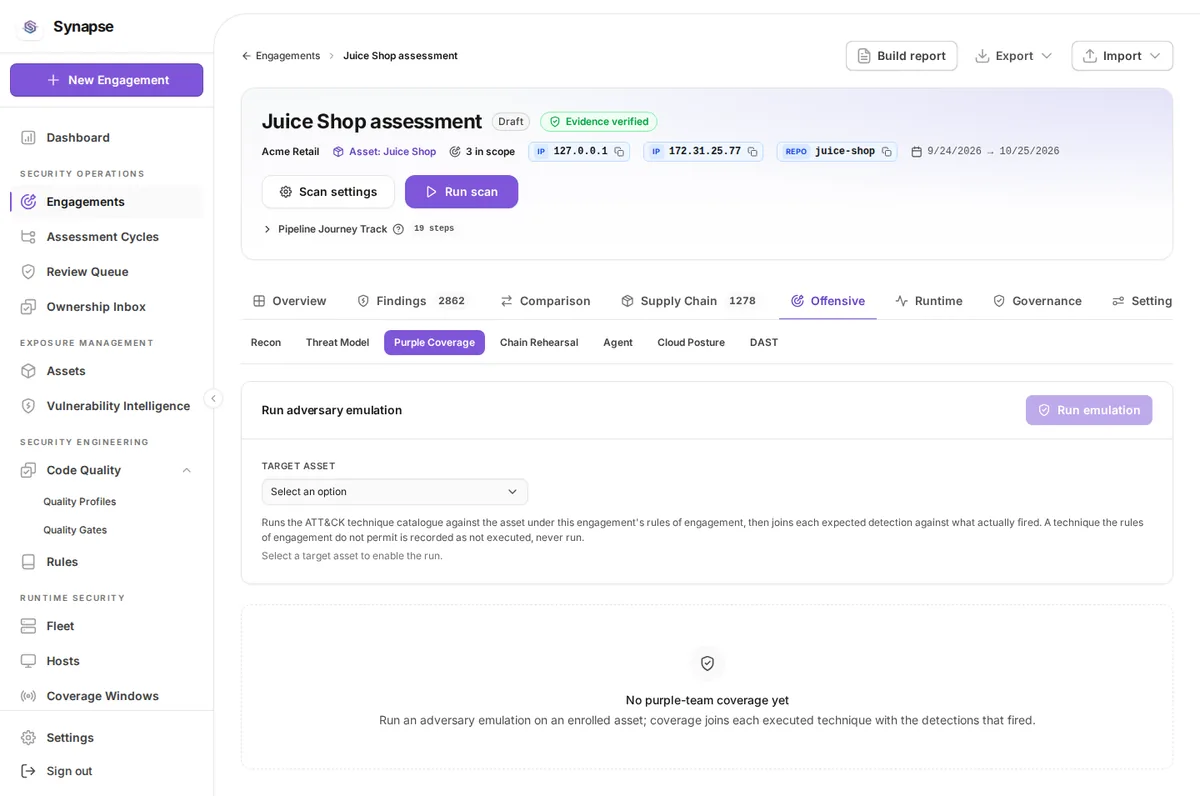Screen dimensions: 1200x796
Task: Open Quality Profiles in sidebar
Action: click(x=79, y=501)
